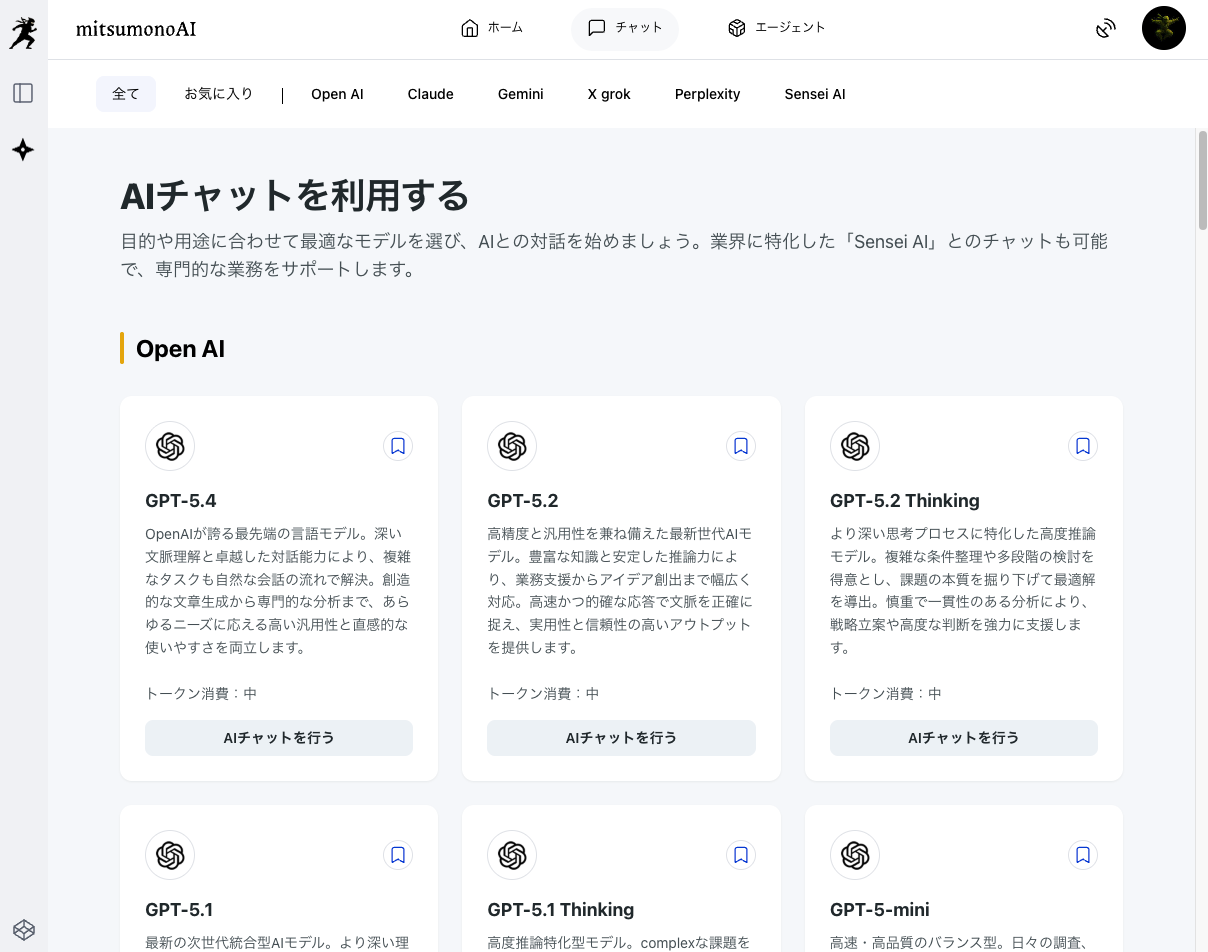The height and width of the screenshot is (952, 1208).
Task: Open the エージェント section
Action: click(x=777, y=28)
